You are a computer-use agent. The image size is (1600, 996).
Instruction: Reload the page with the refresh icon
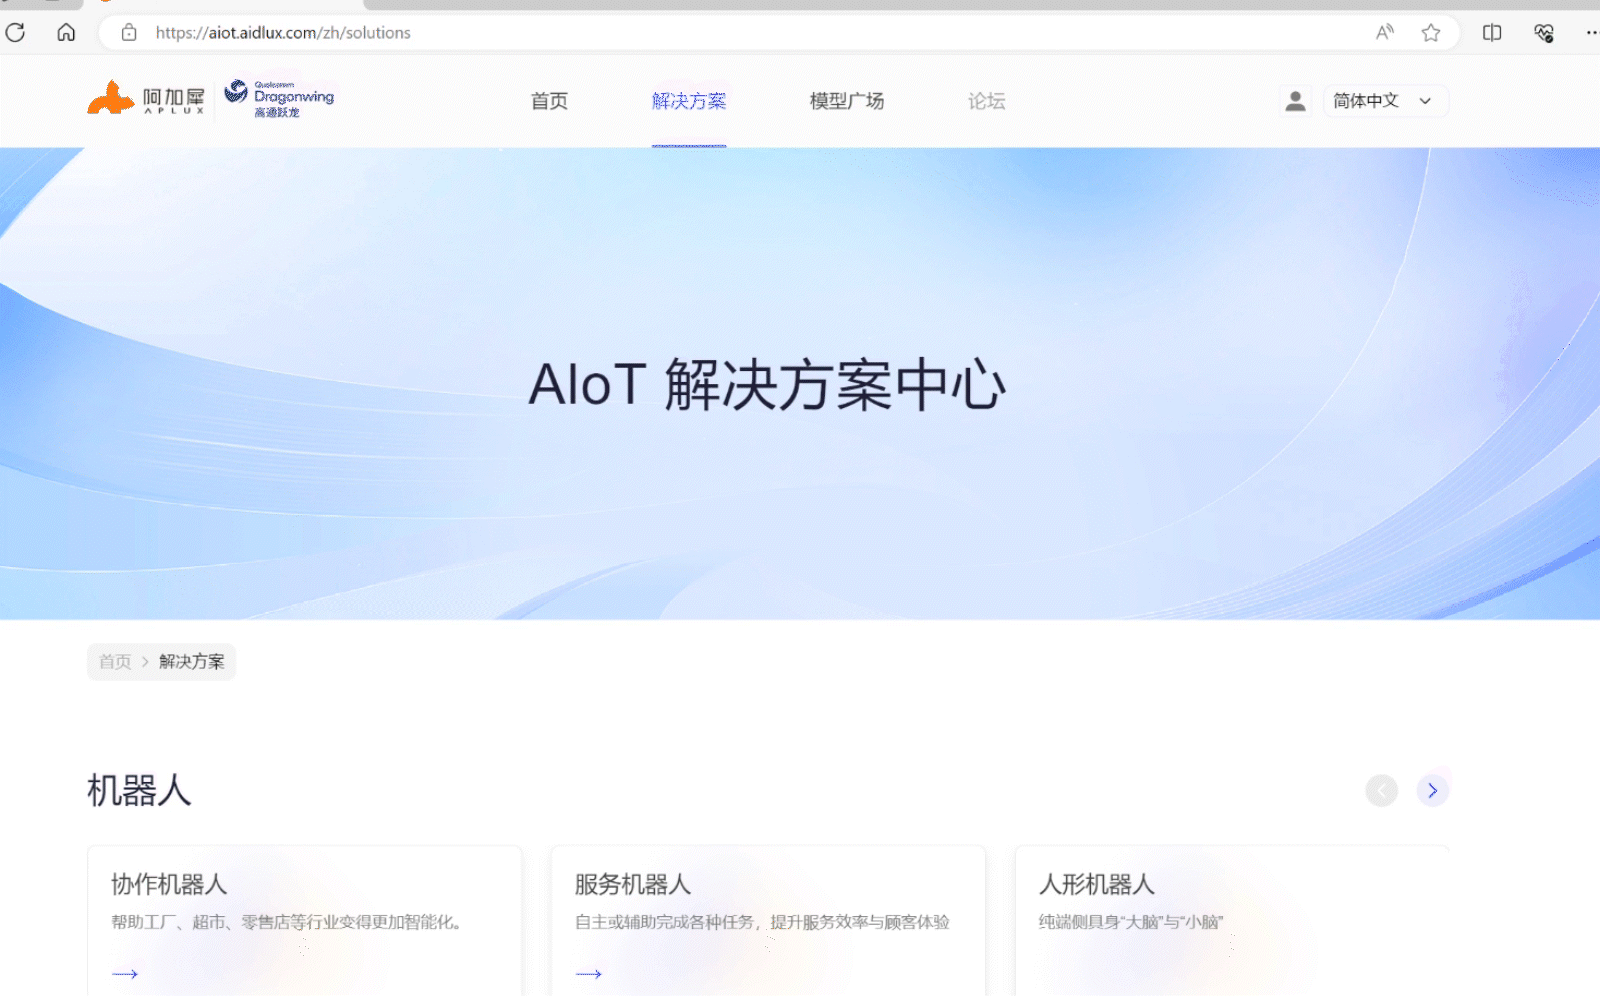click(15, 33)
